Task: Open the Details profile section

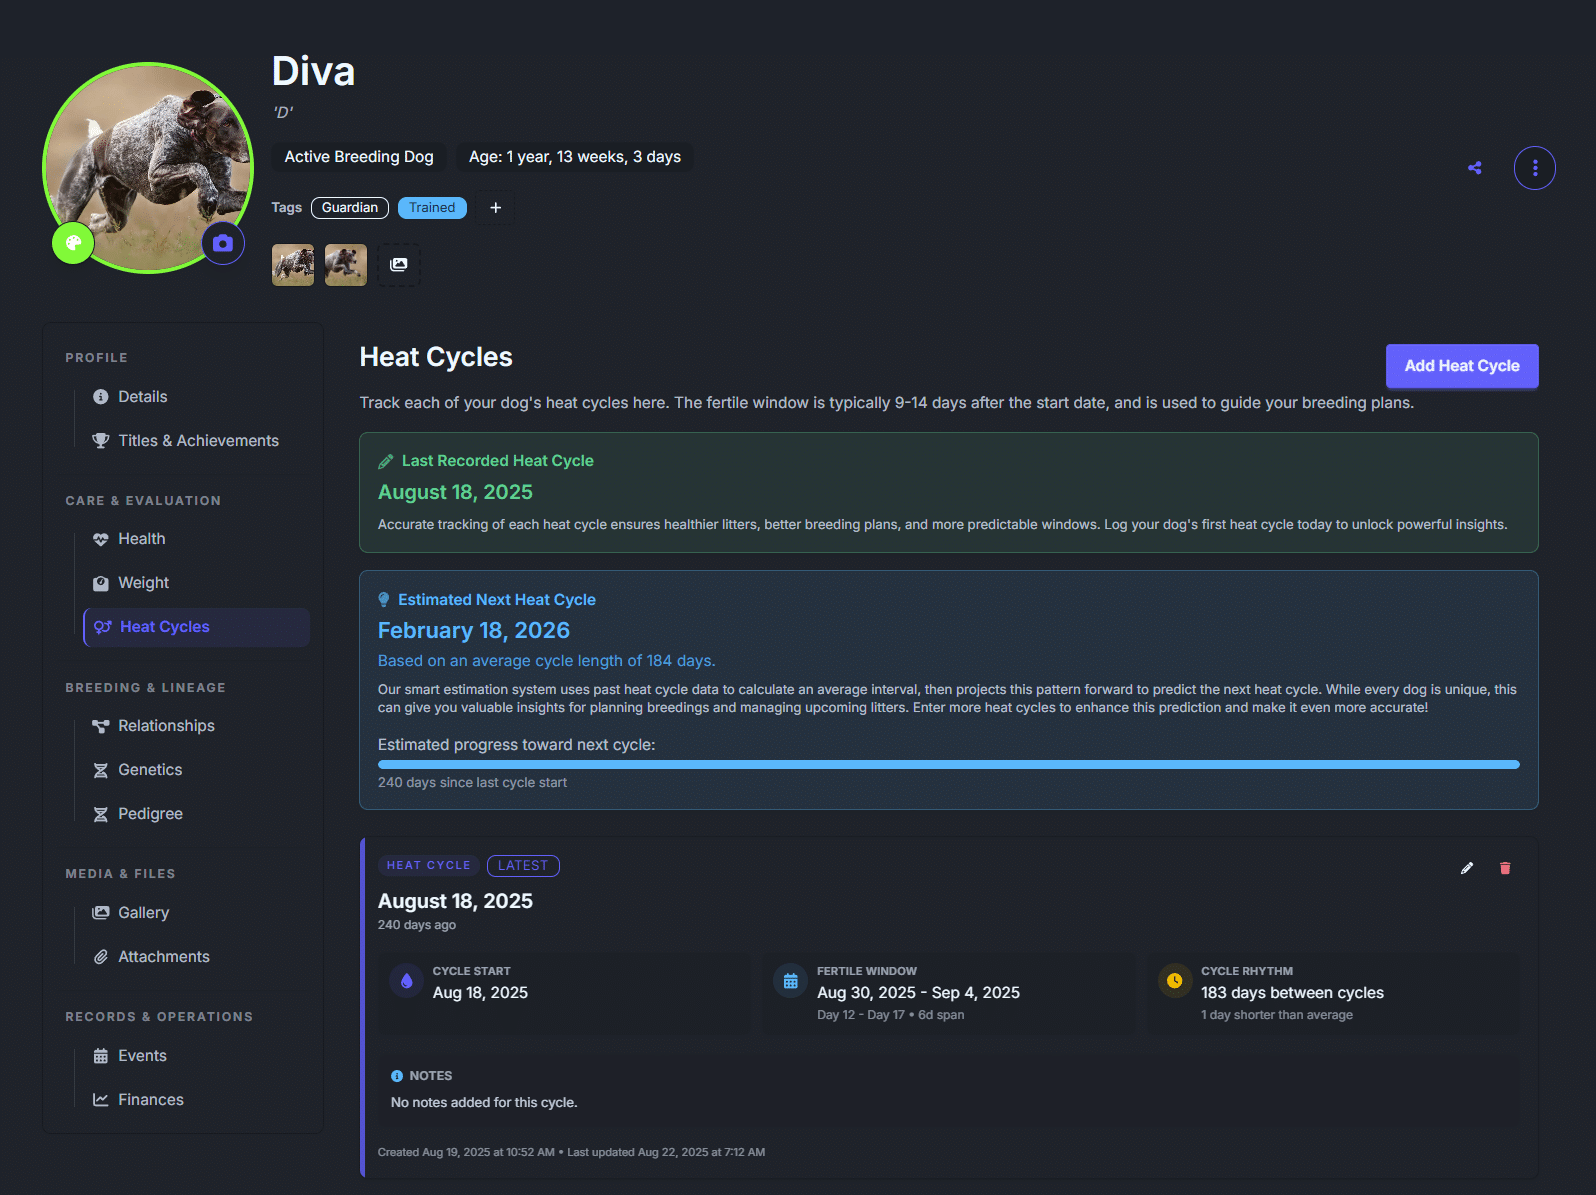Action: (x=143, y=397)
